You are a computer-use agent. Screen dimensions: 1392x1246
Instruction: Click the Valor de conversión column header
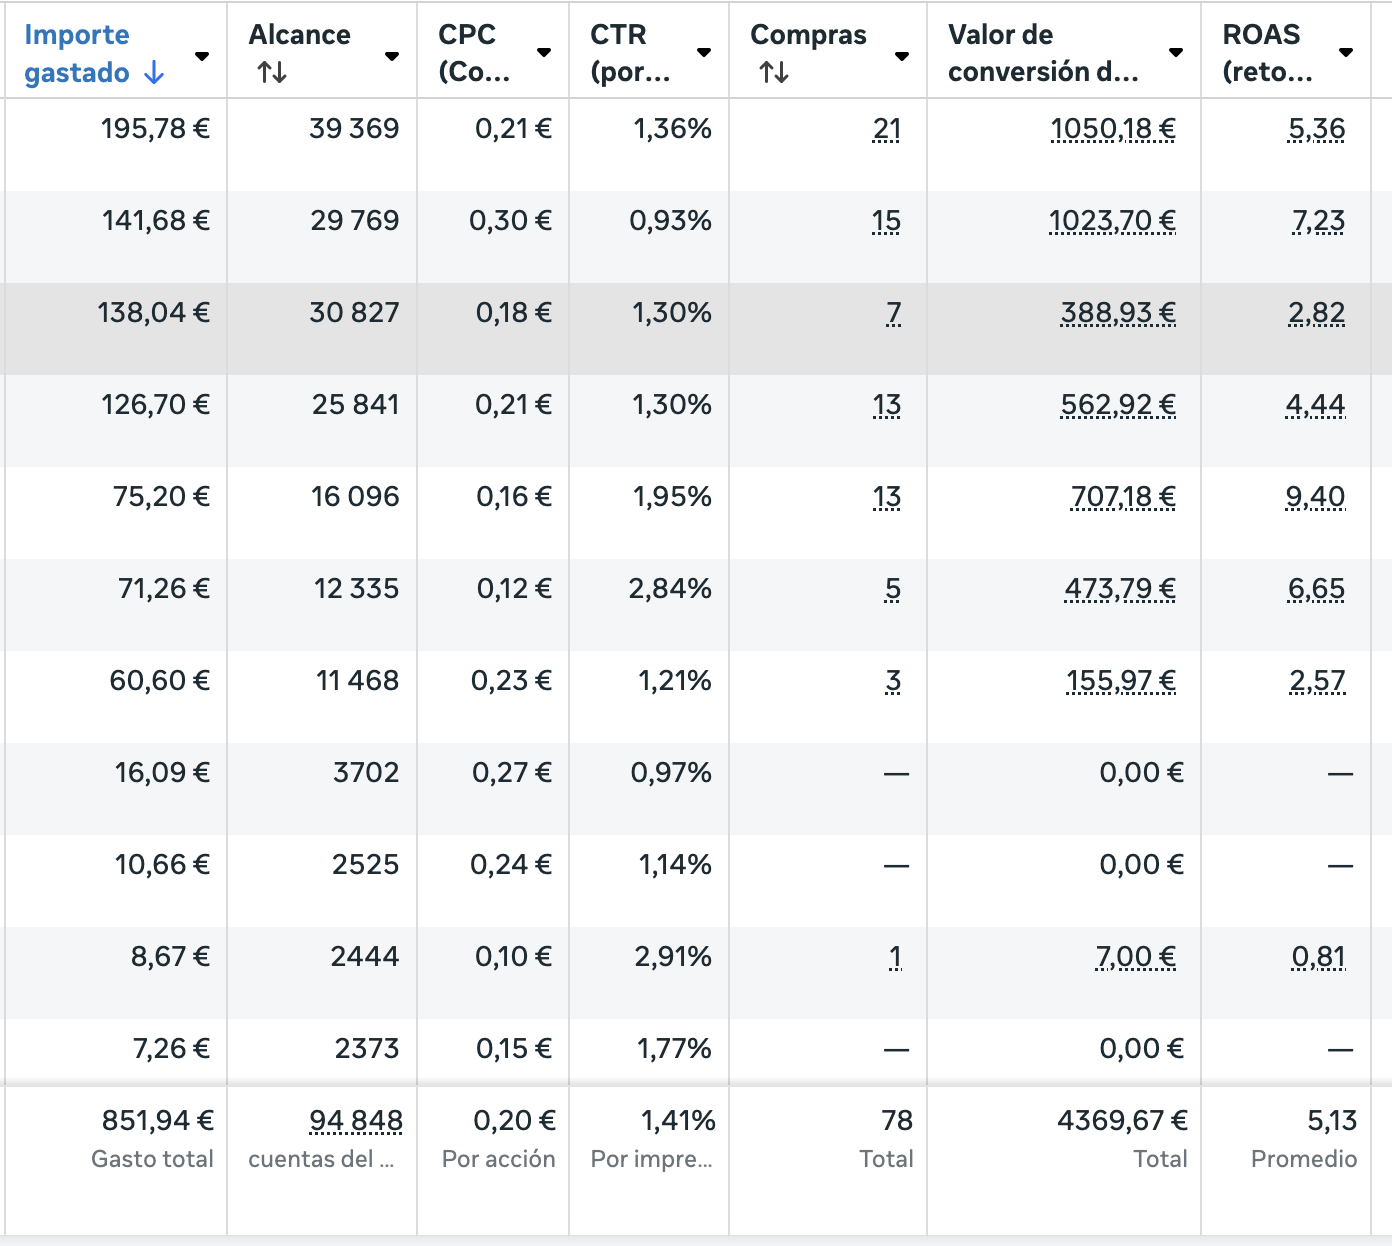[1042, 53]
